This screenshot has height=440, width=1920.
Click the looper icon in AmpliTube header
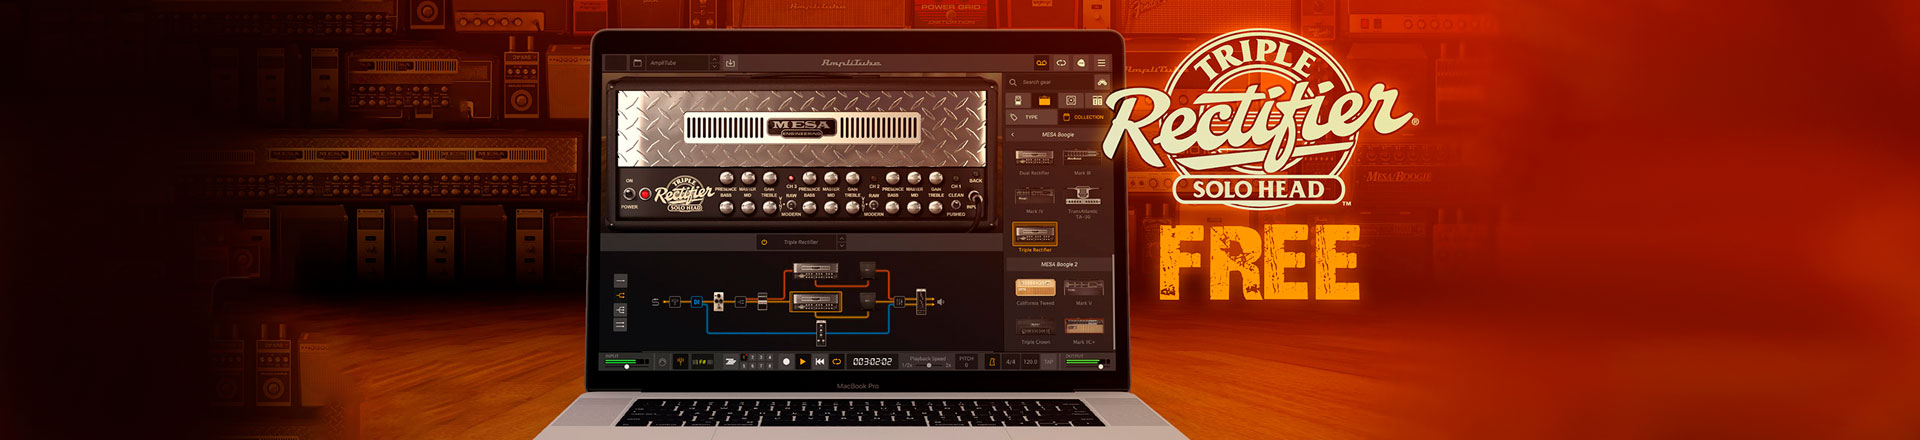(1061, 62)
